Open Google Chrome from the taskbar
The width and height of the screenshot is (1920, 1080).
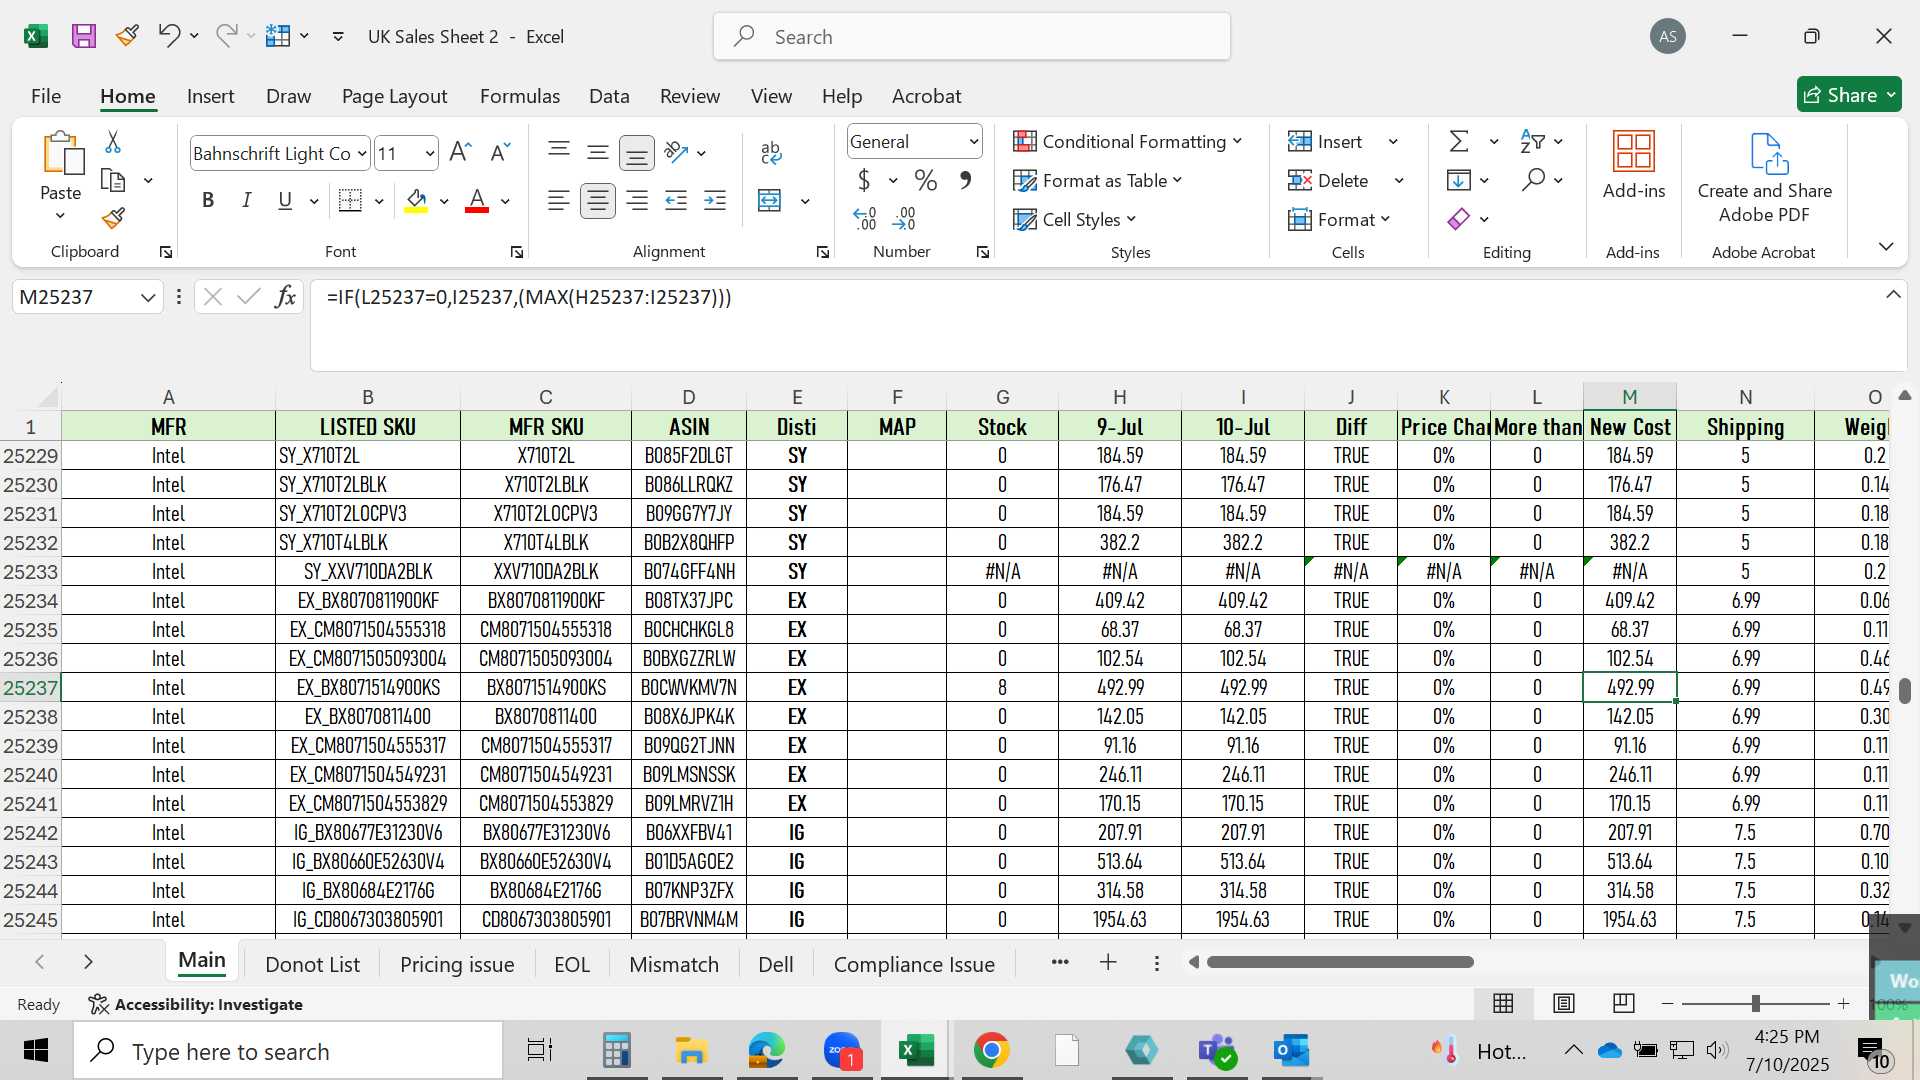(x=991, y=1051)
